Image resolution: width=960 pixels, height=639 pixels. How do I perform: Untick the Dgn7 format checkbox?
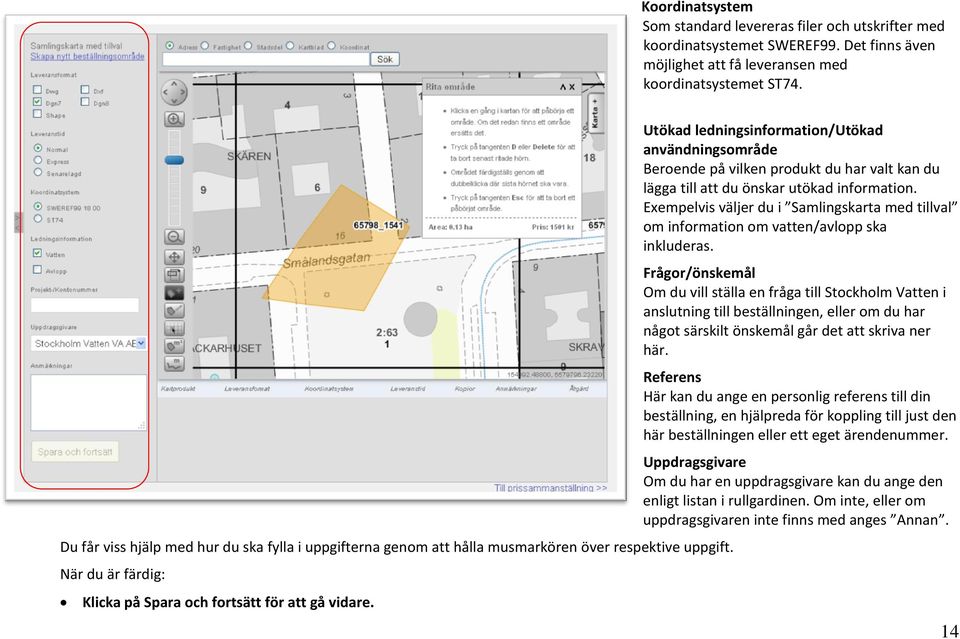coord(37,102)
